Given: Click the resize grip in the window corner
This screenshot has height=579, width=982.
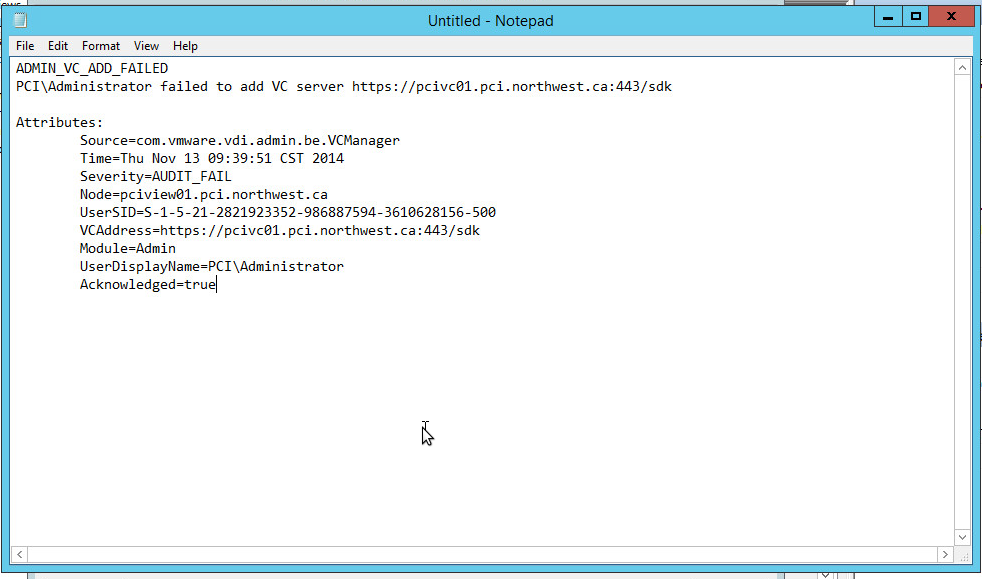Looking at the screenshot, I should click(x=964, y=555).
